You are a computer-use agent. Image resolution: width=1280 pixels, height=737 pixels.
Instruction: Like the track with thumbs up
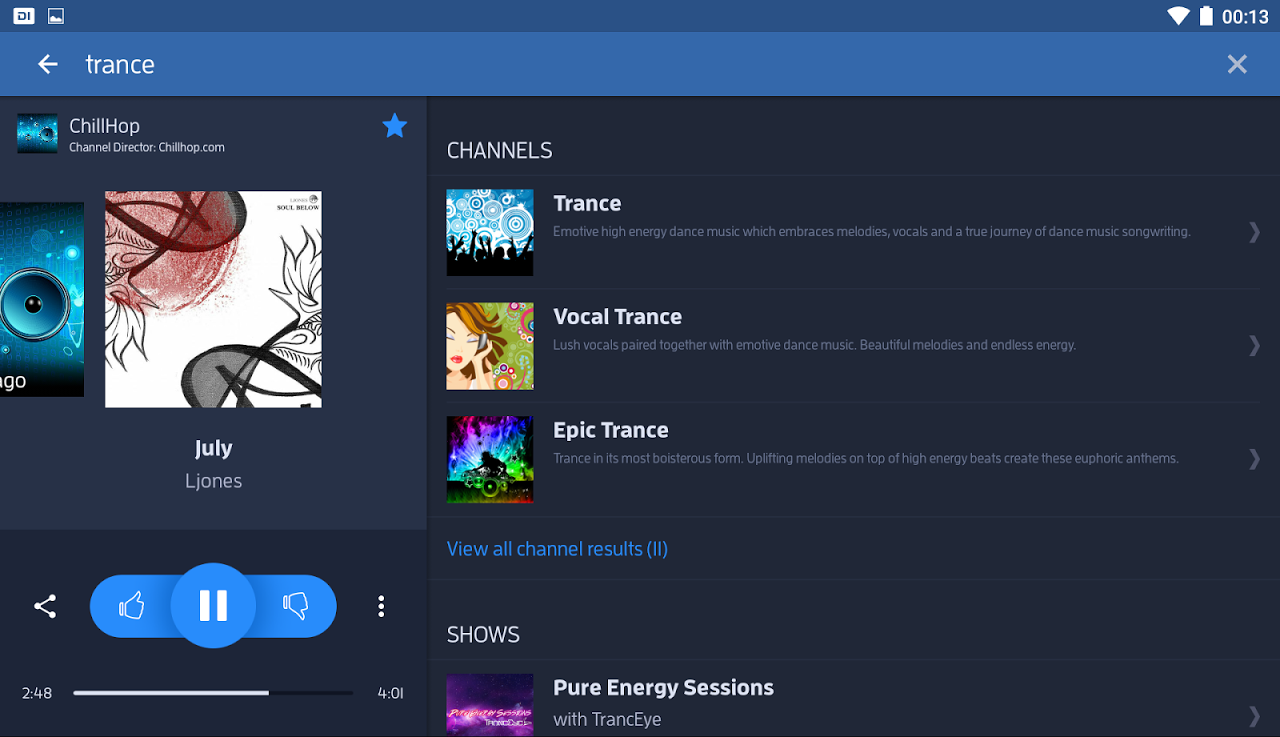(131, 606)
